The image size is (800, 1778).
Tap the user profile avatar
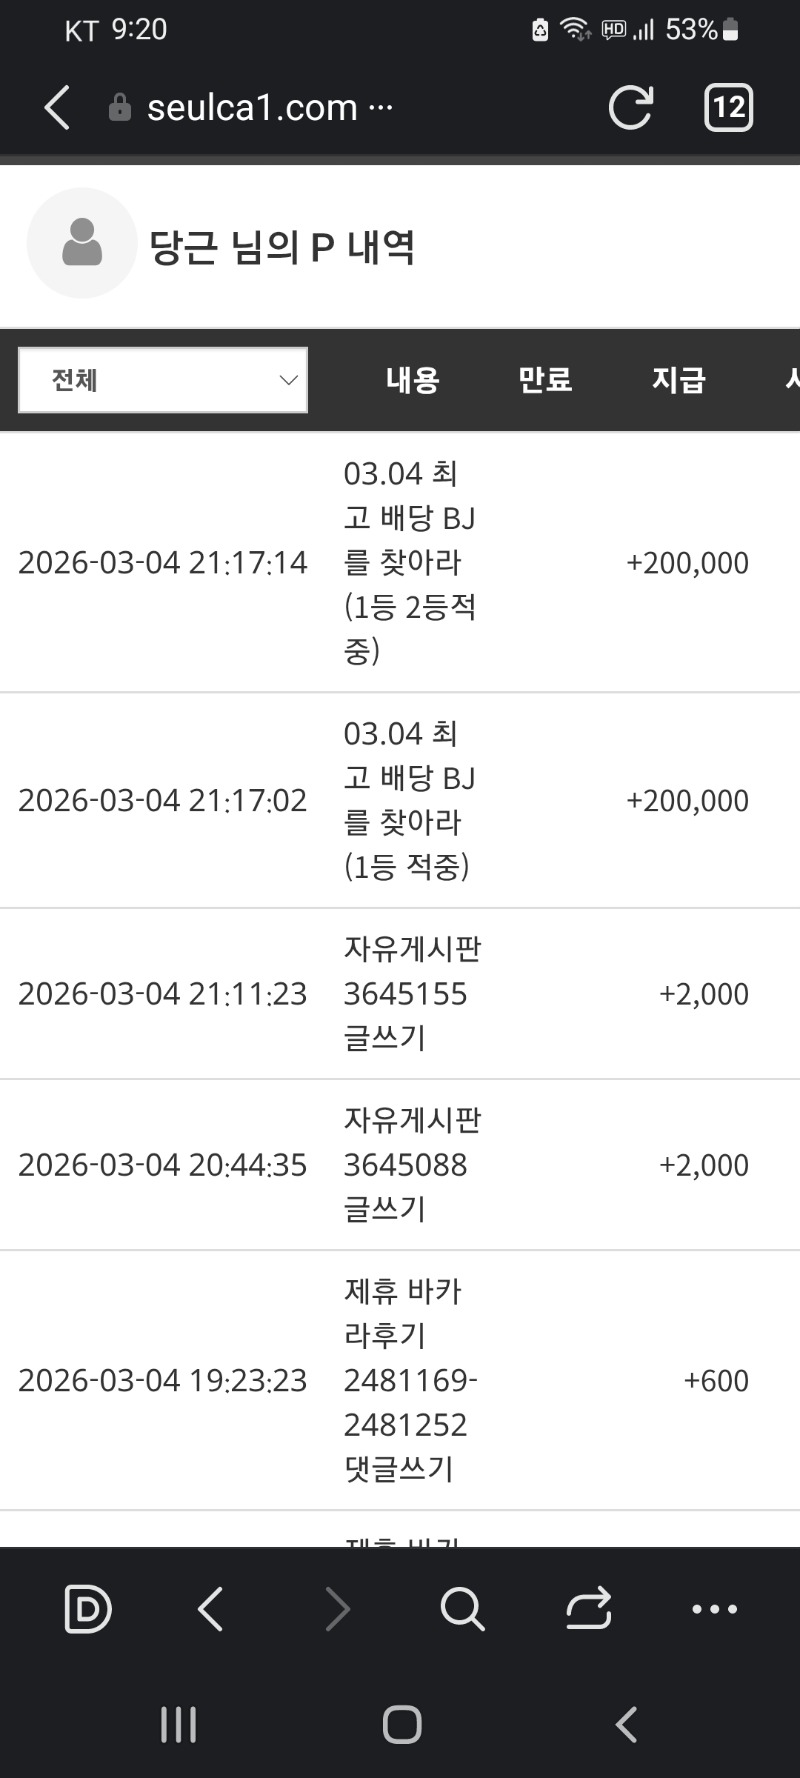pos(82,243)
